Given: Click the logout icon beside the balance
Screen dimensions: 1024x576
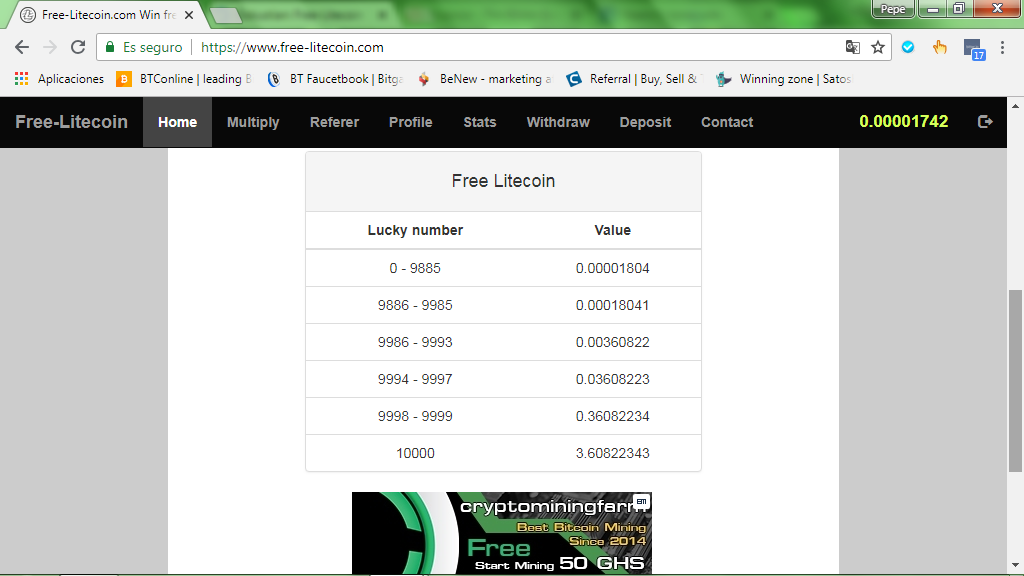Looking at the screenshot, I should [985, 121].
